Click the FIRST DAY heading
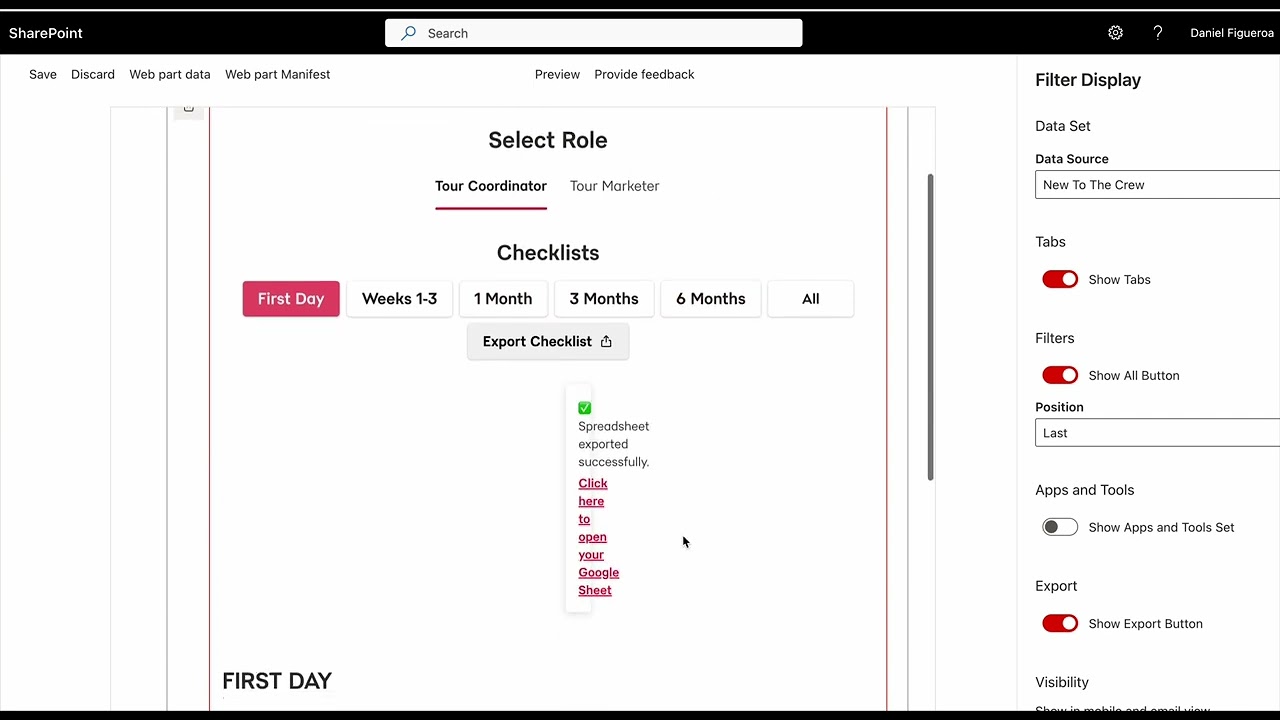The height and width of the screenshot is (720, 1280). [x=277, y=681]
